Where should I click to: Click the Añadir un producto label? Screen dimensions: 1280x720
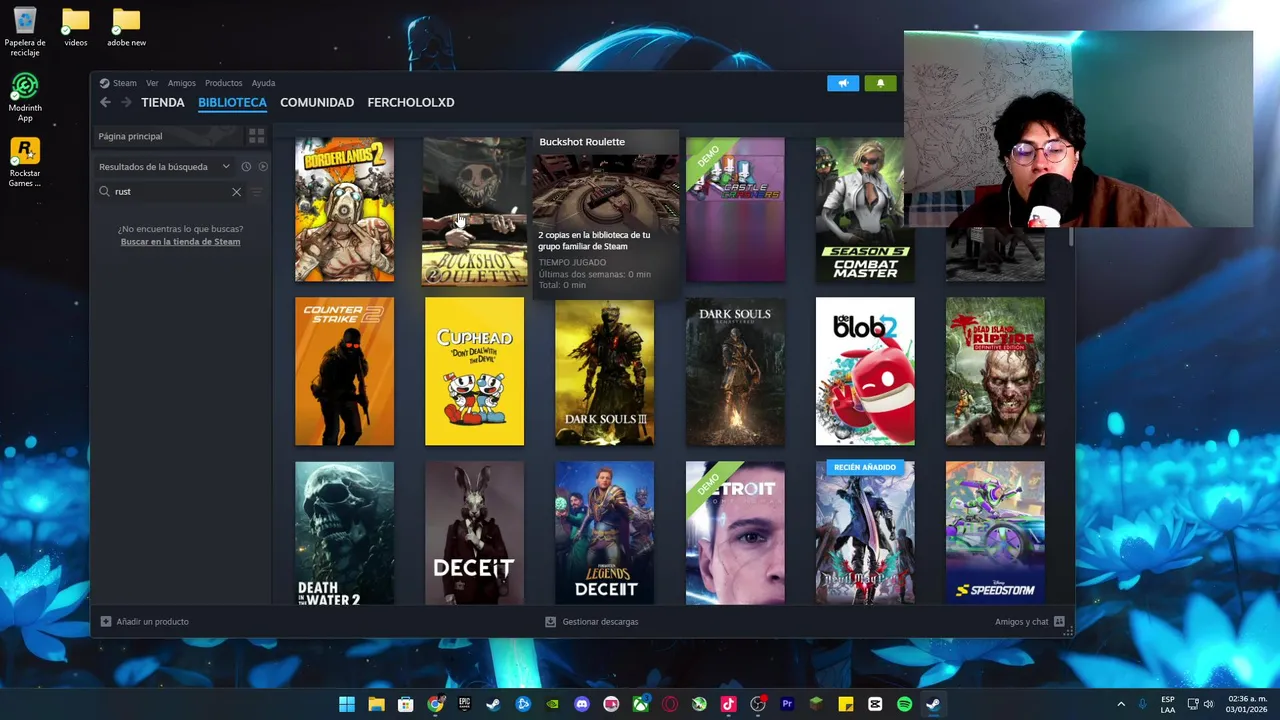pos(152,622)
